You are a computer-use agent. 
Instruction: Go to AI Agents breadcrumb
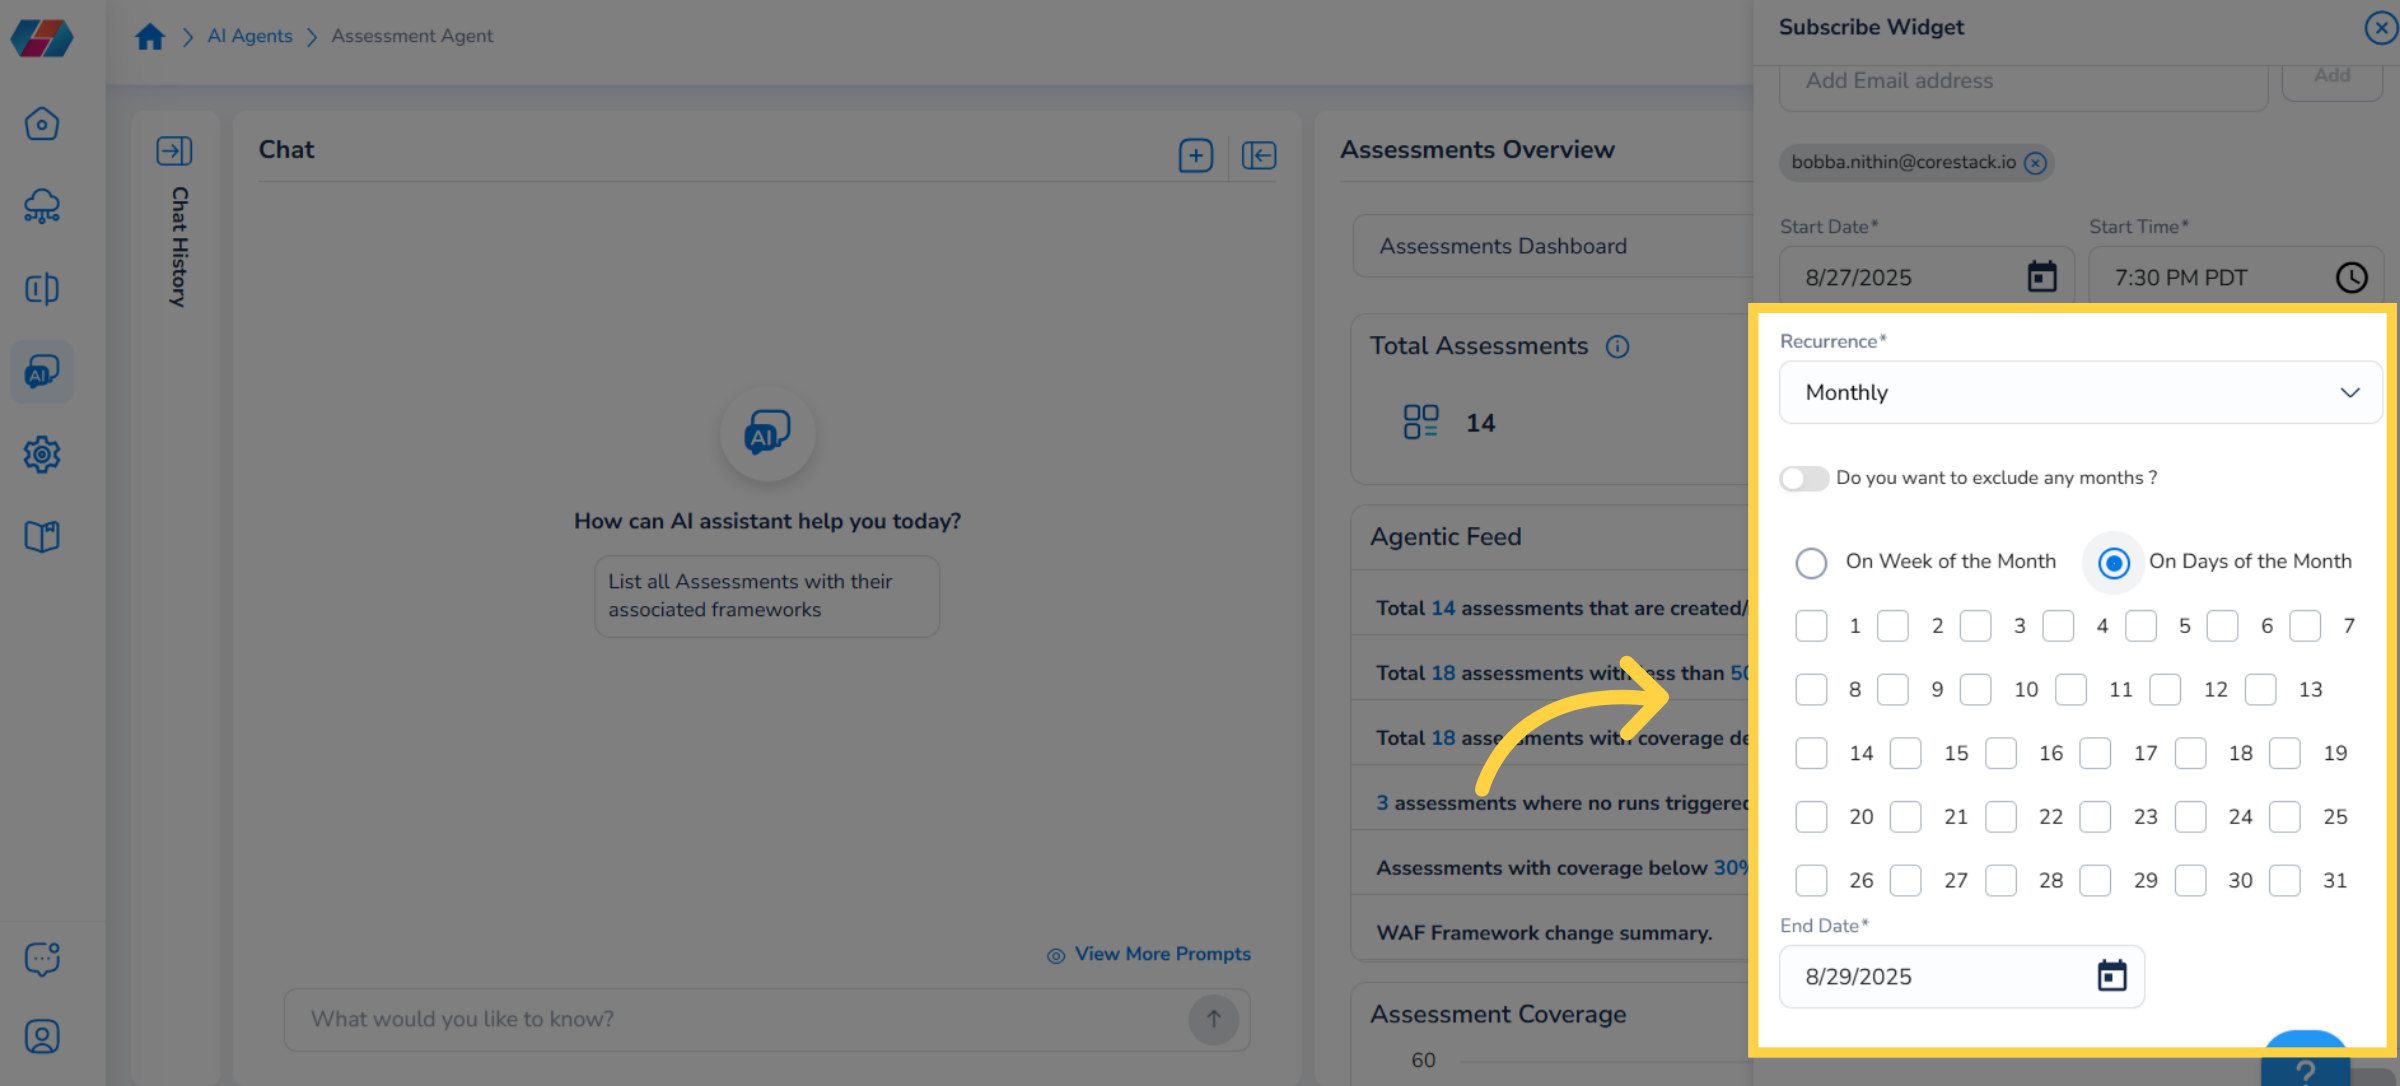pyautogui.click(x=250, y=36)
